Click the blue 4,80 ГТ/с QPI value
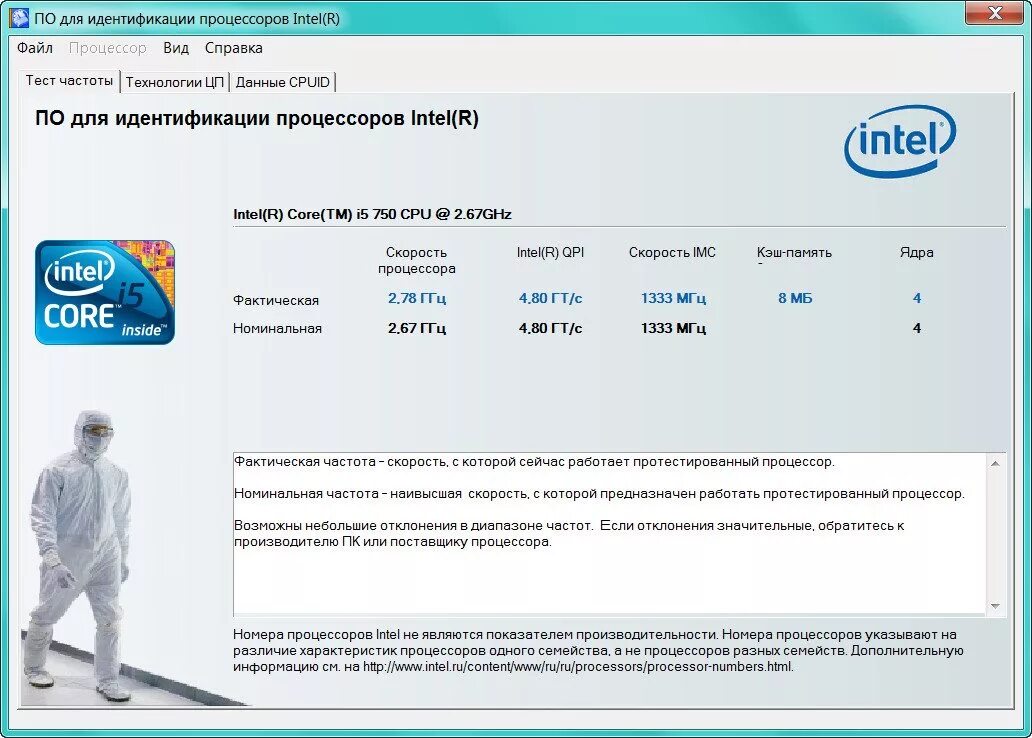The height and width of the screenshot is (738, 1032). pyautogui.click(x=550, y=298)
